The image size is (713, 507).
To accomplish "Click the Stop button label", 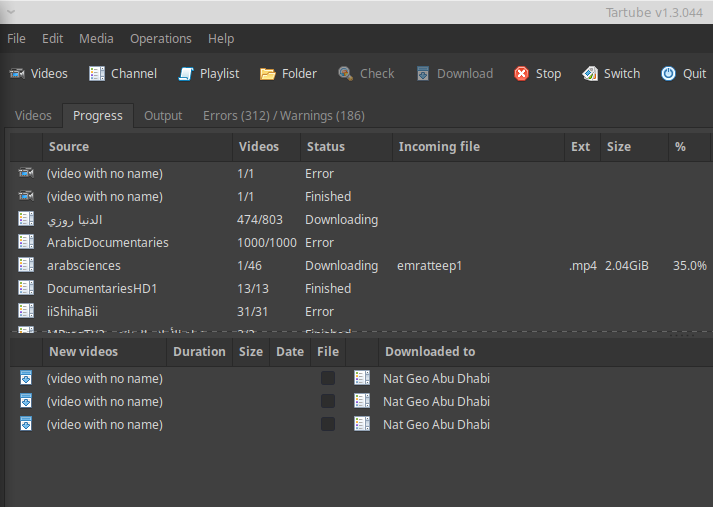I will click(x=548, y=73).
